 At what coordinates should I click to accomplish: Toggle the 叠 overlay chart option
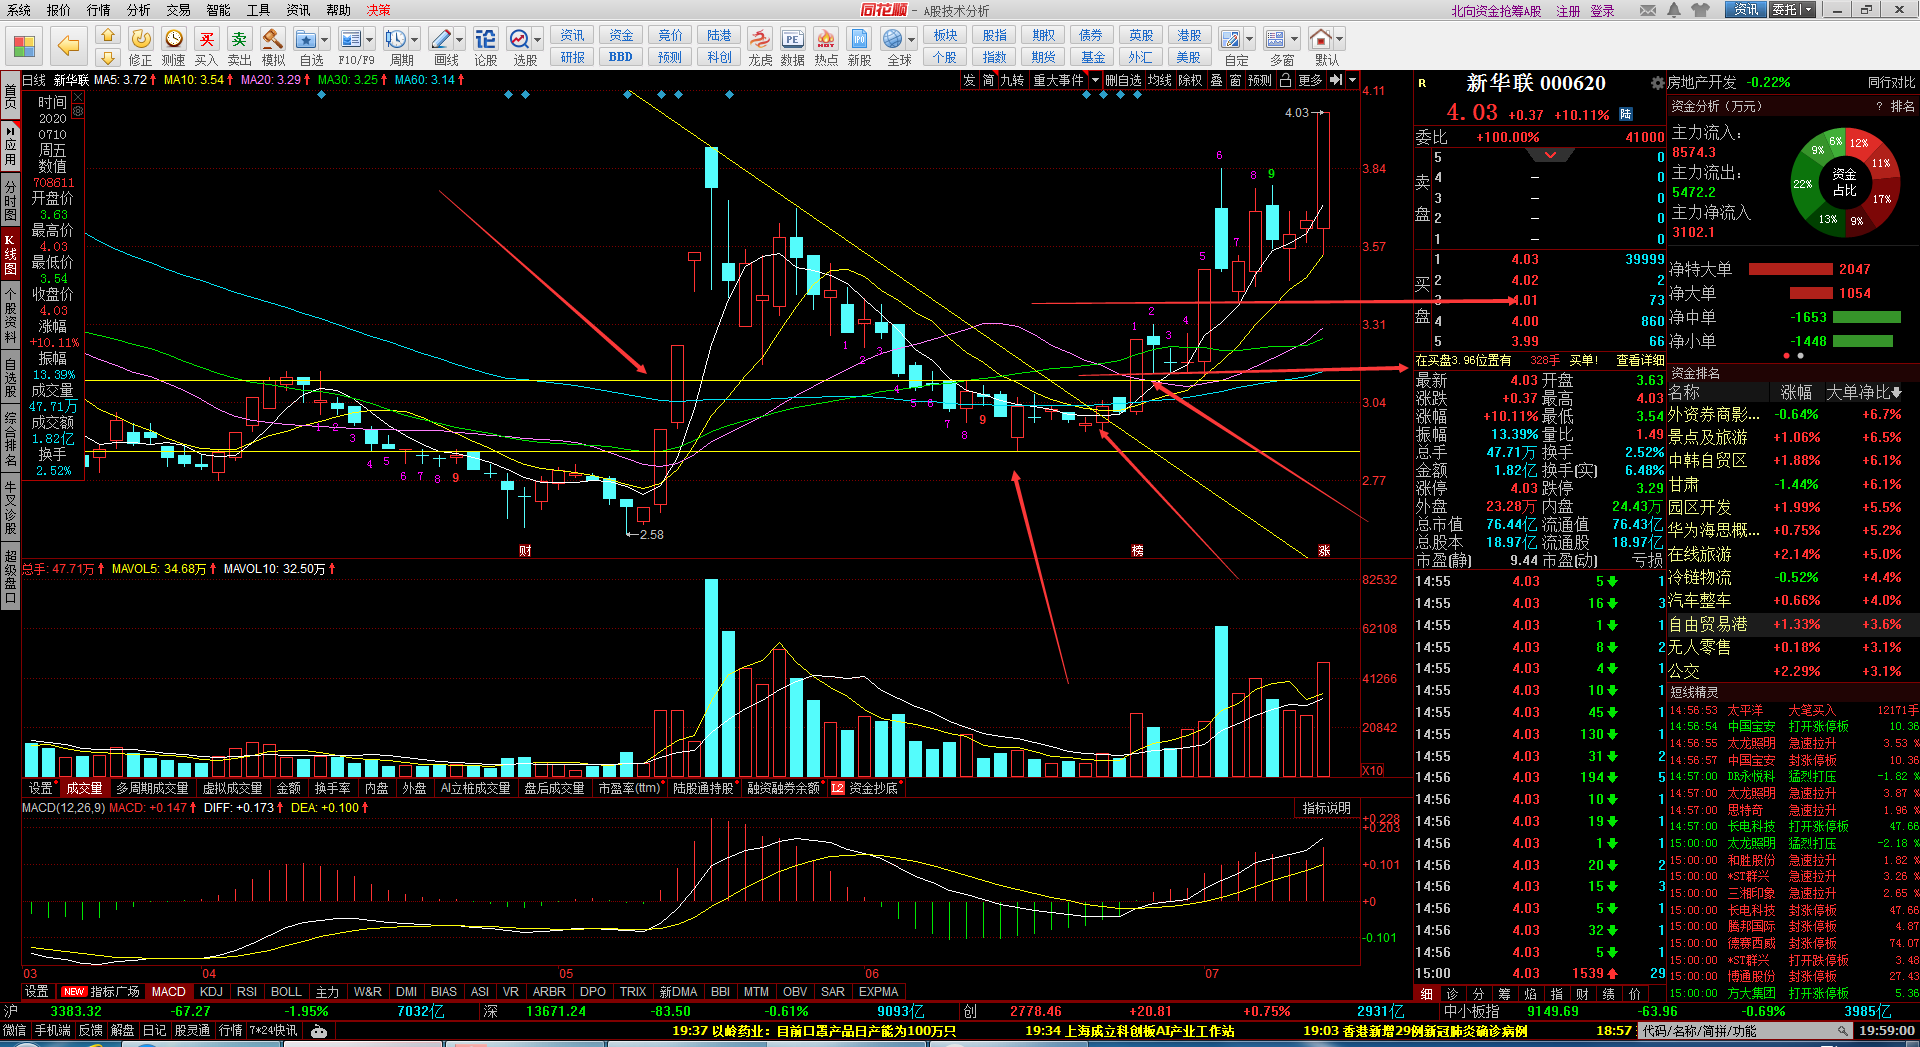coord(1217,80)
